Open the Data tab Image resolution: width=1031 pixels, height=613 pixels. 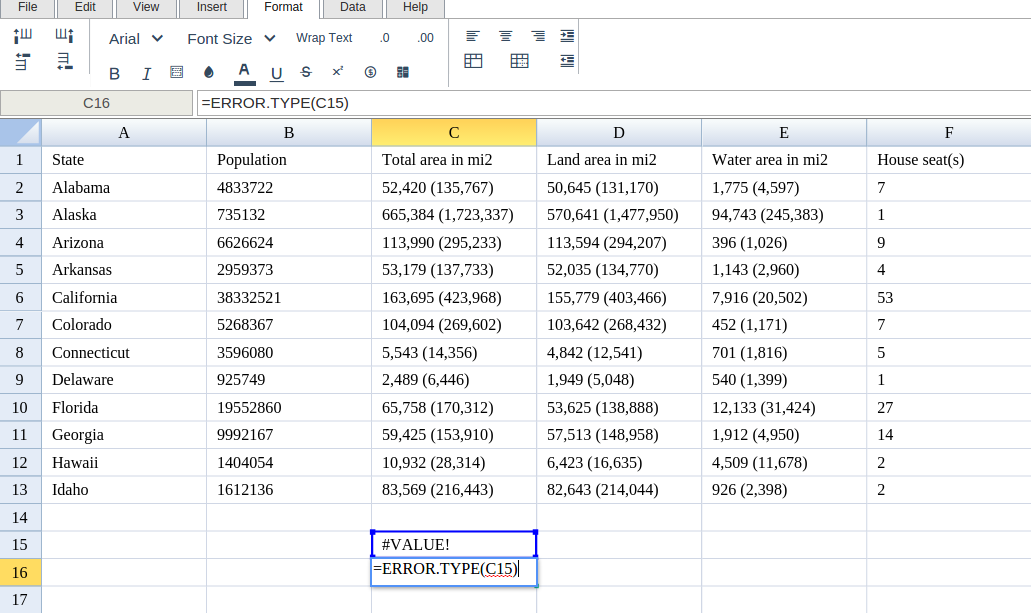[x=352, y=7]
